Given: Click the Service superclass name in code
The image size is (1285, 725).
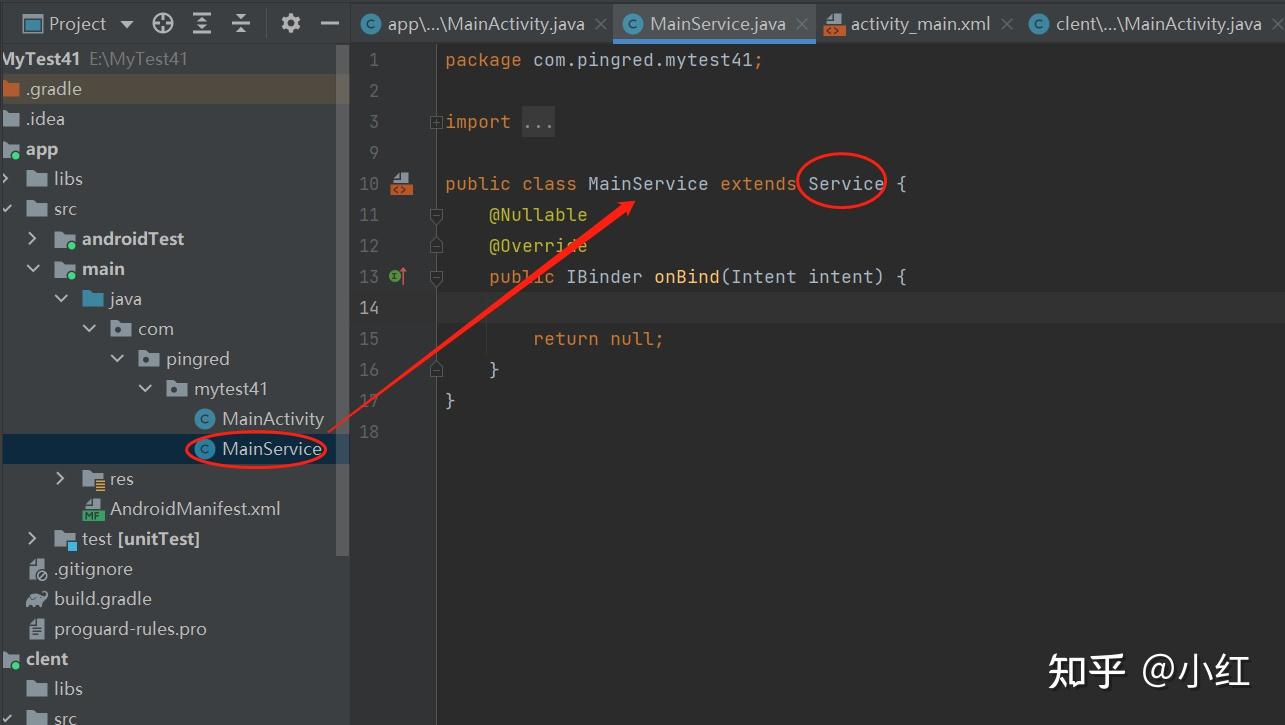Looking at the screenshot, I should [x=846, y=184].
